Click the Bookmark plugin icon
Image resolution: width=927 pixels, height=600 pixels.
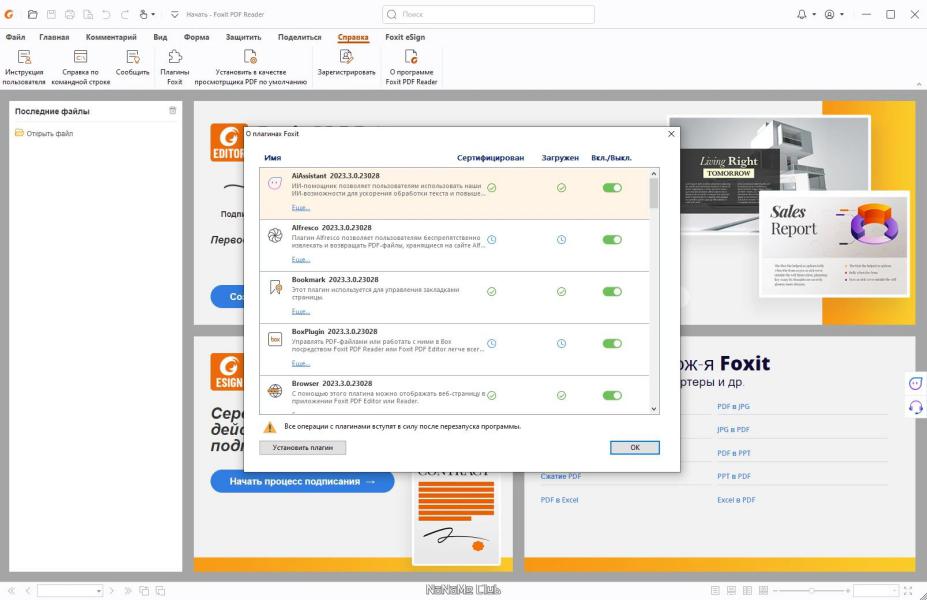click(x=275, y=288)
